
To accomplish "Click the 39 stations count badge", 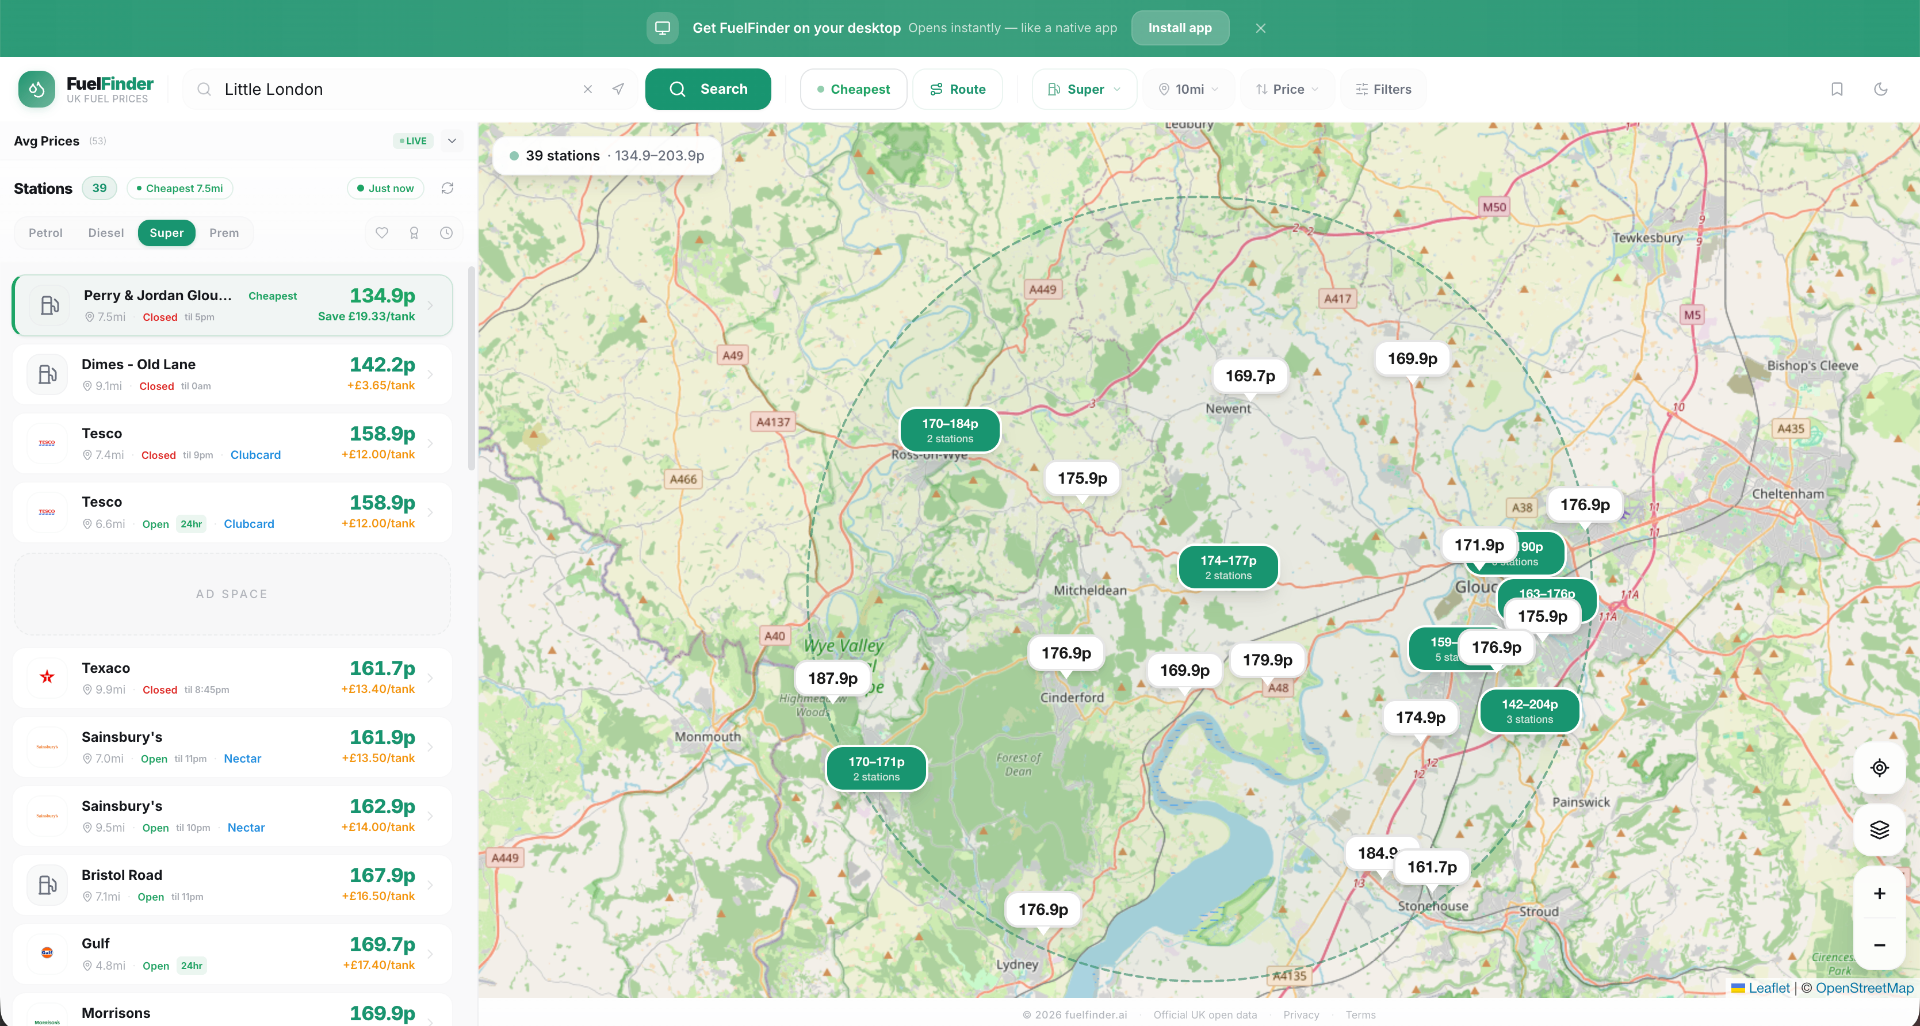I will coord(99,188).
